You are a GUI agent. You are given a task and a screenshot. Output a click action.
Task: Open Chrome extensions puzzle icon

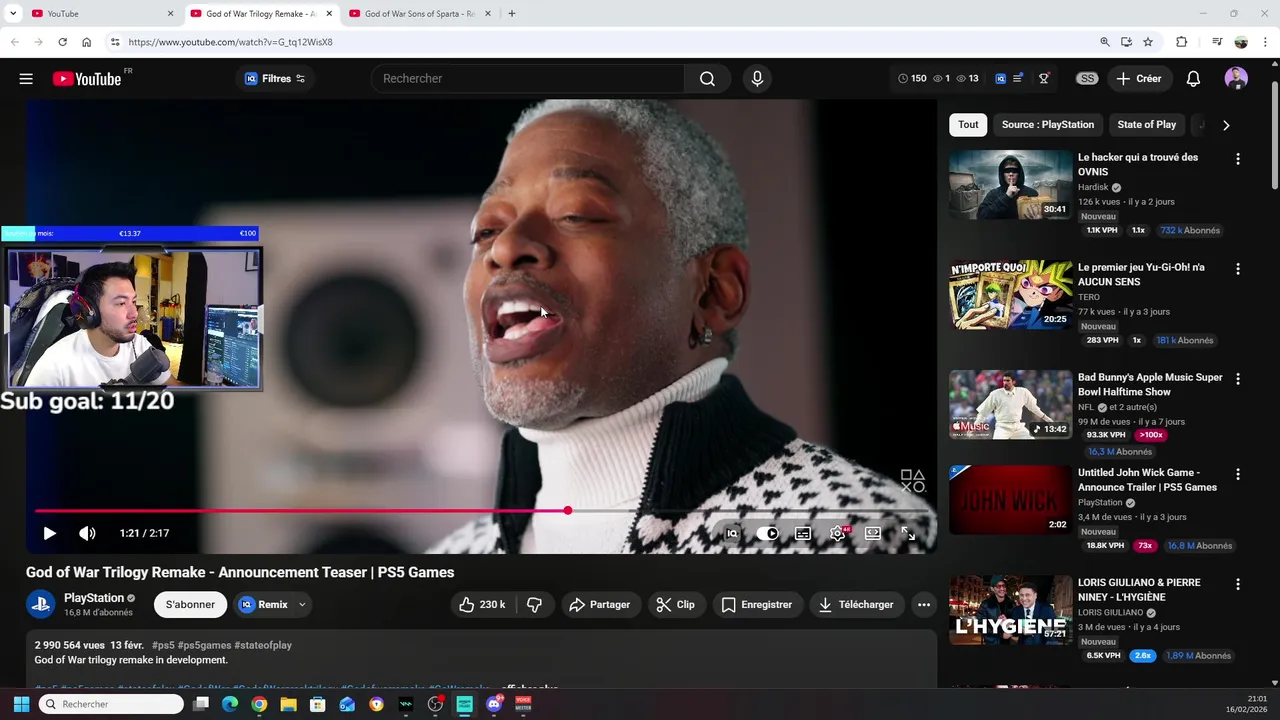1181,42
